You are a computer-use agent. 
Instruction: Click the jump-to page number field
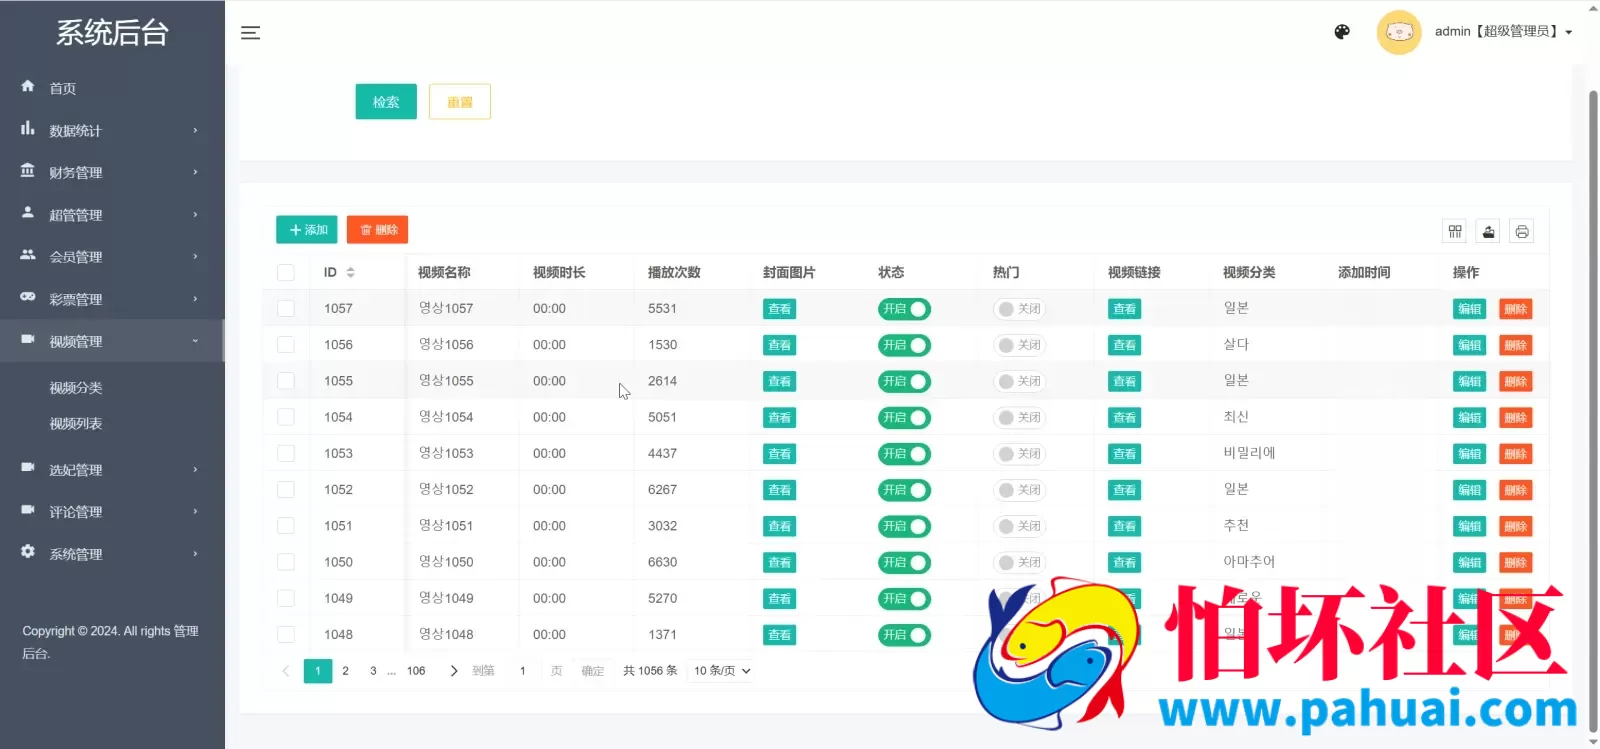[x=523, y=671]
